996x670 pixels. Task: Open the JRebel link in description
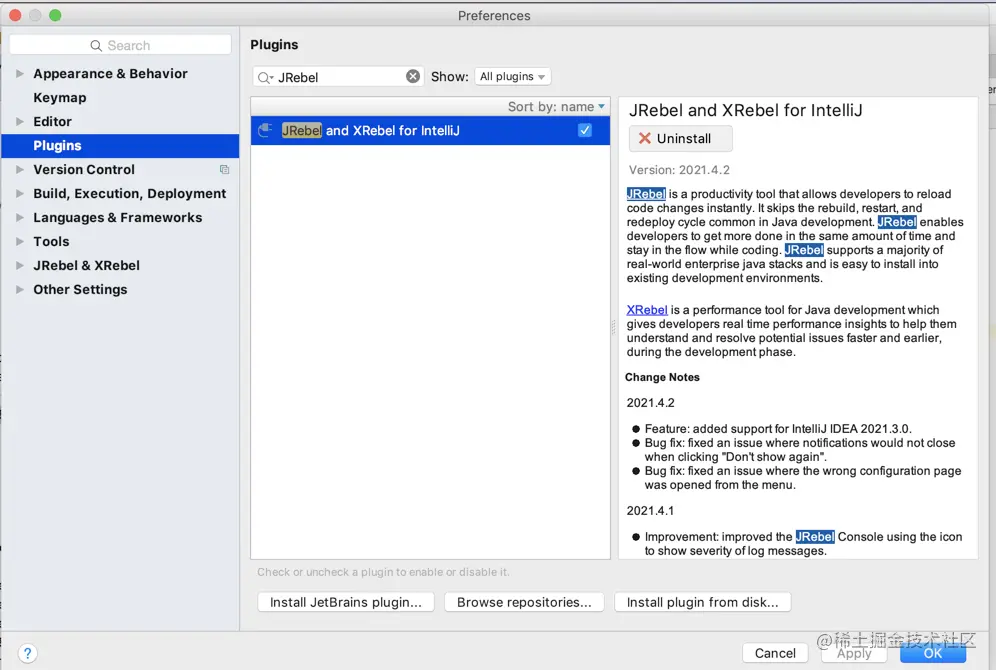coord(646,194)
